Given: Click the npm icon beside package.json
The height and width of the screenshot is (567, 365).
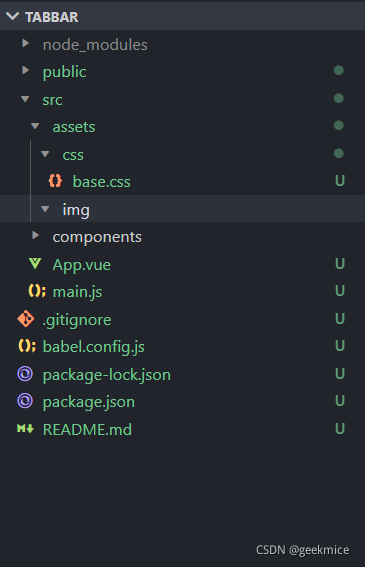Looking at the screenshot, I should [25, 401].
